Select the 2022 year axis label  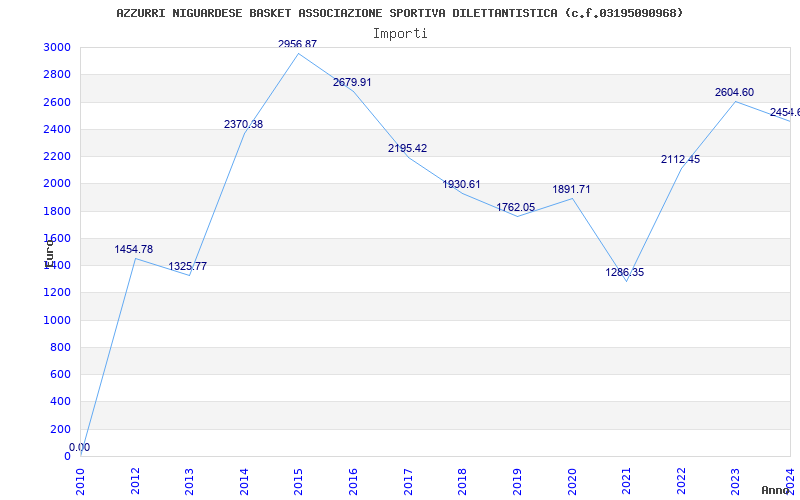coord(681,482)
